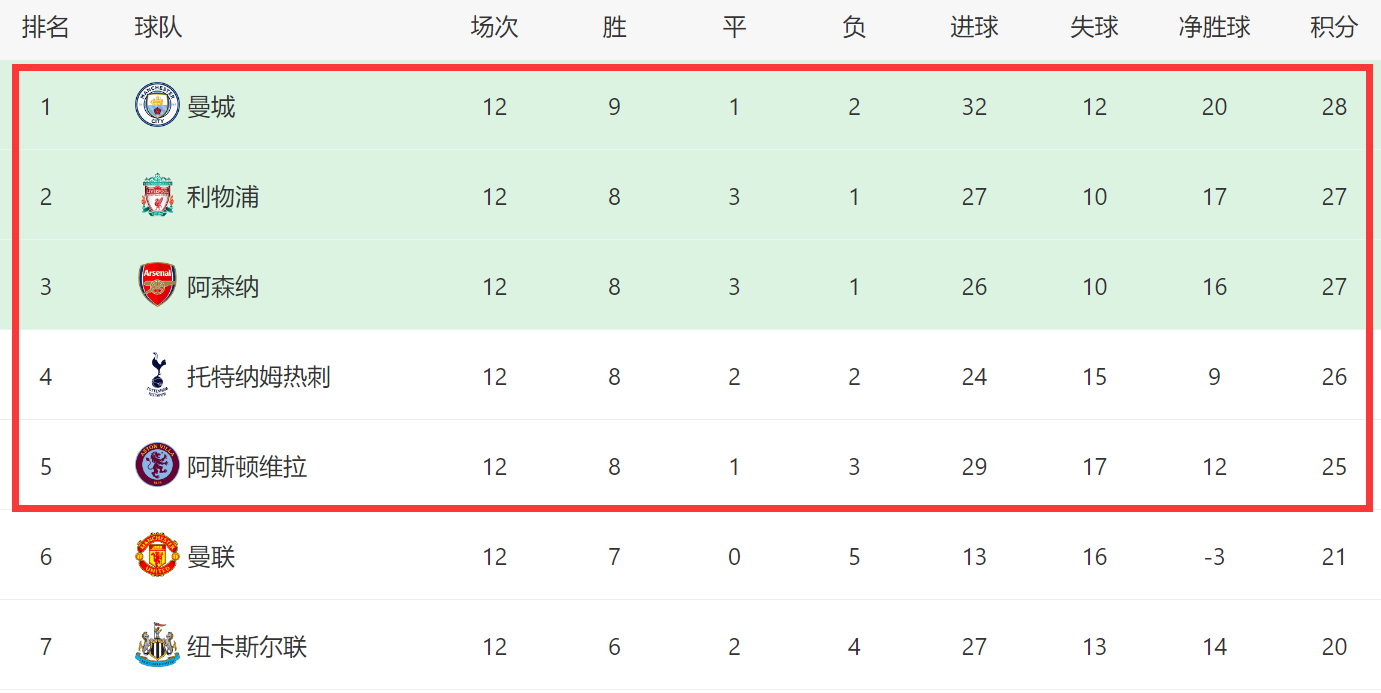Click the Newcastle United crest icon
The width and height of the screenshot is (1381, 693).
(x=157, y=646)
